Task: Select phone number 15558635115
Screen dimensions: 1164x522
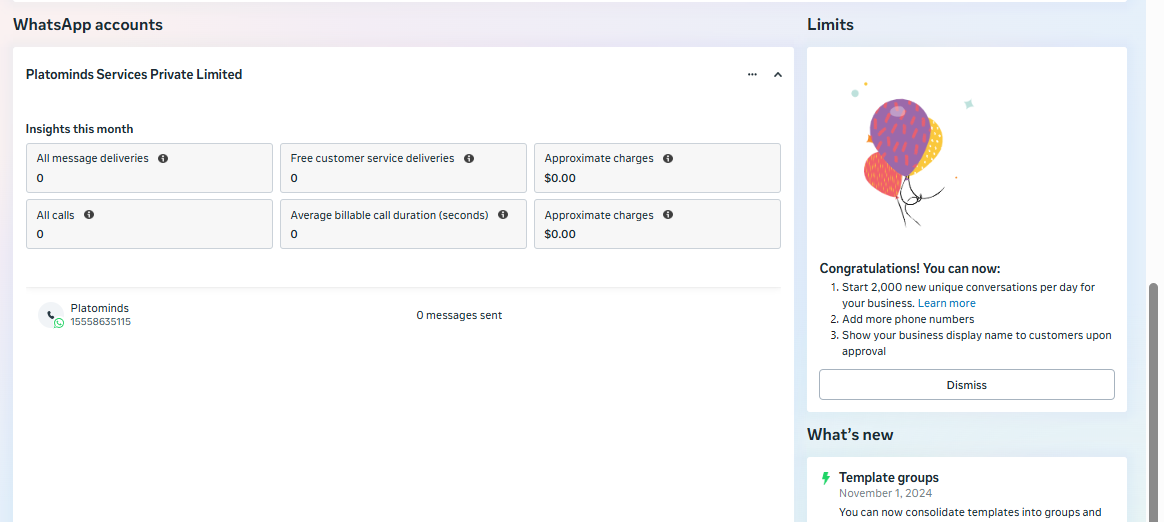Action: click(x=100, y=322)
